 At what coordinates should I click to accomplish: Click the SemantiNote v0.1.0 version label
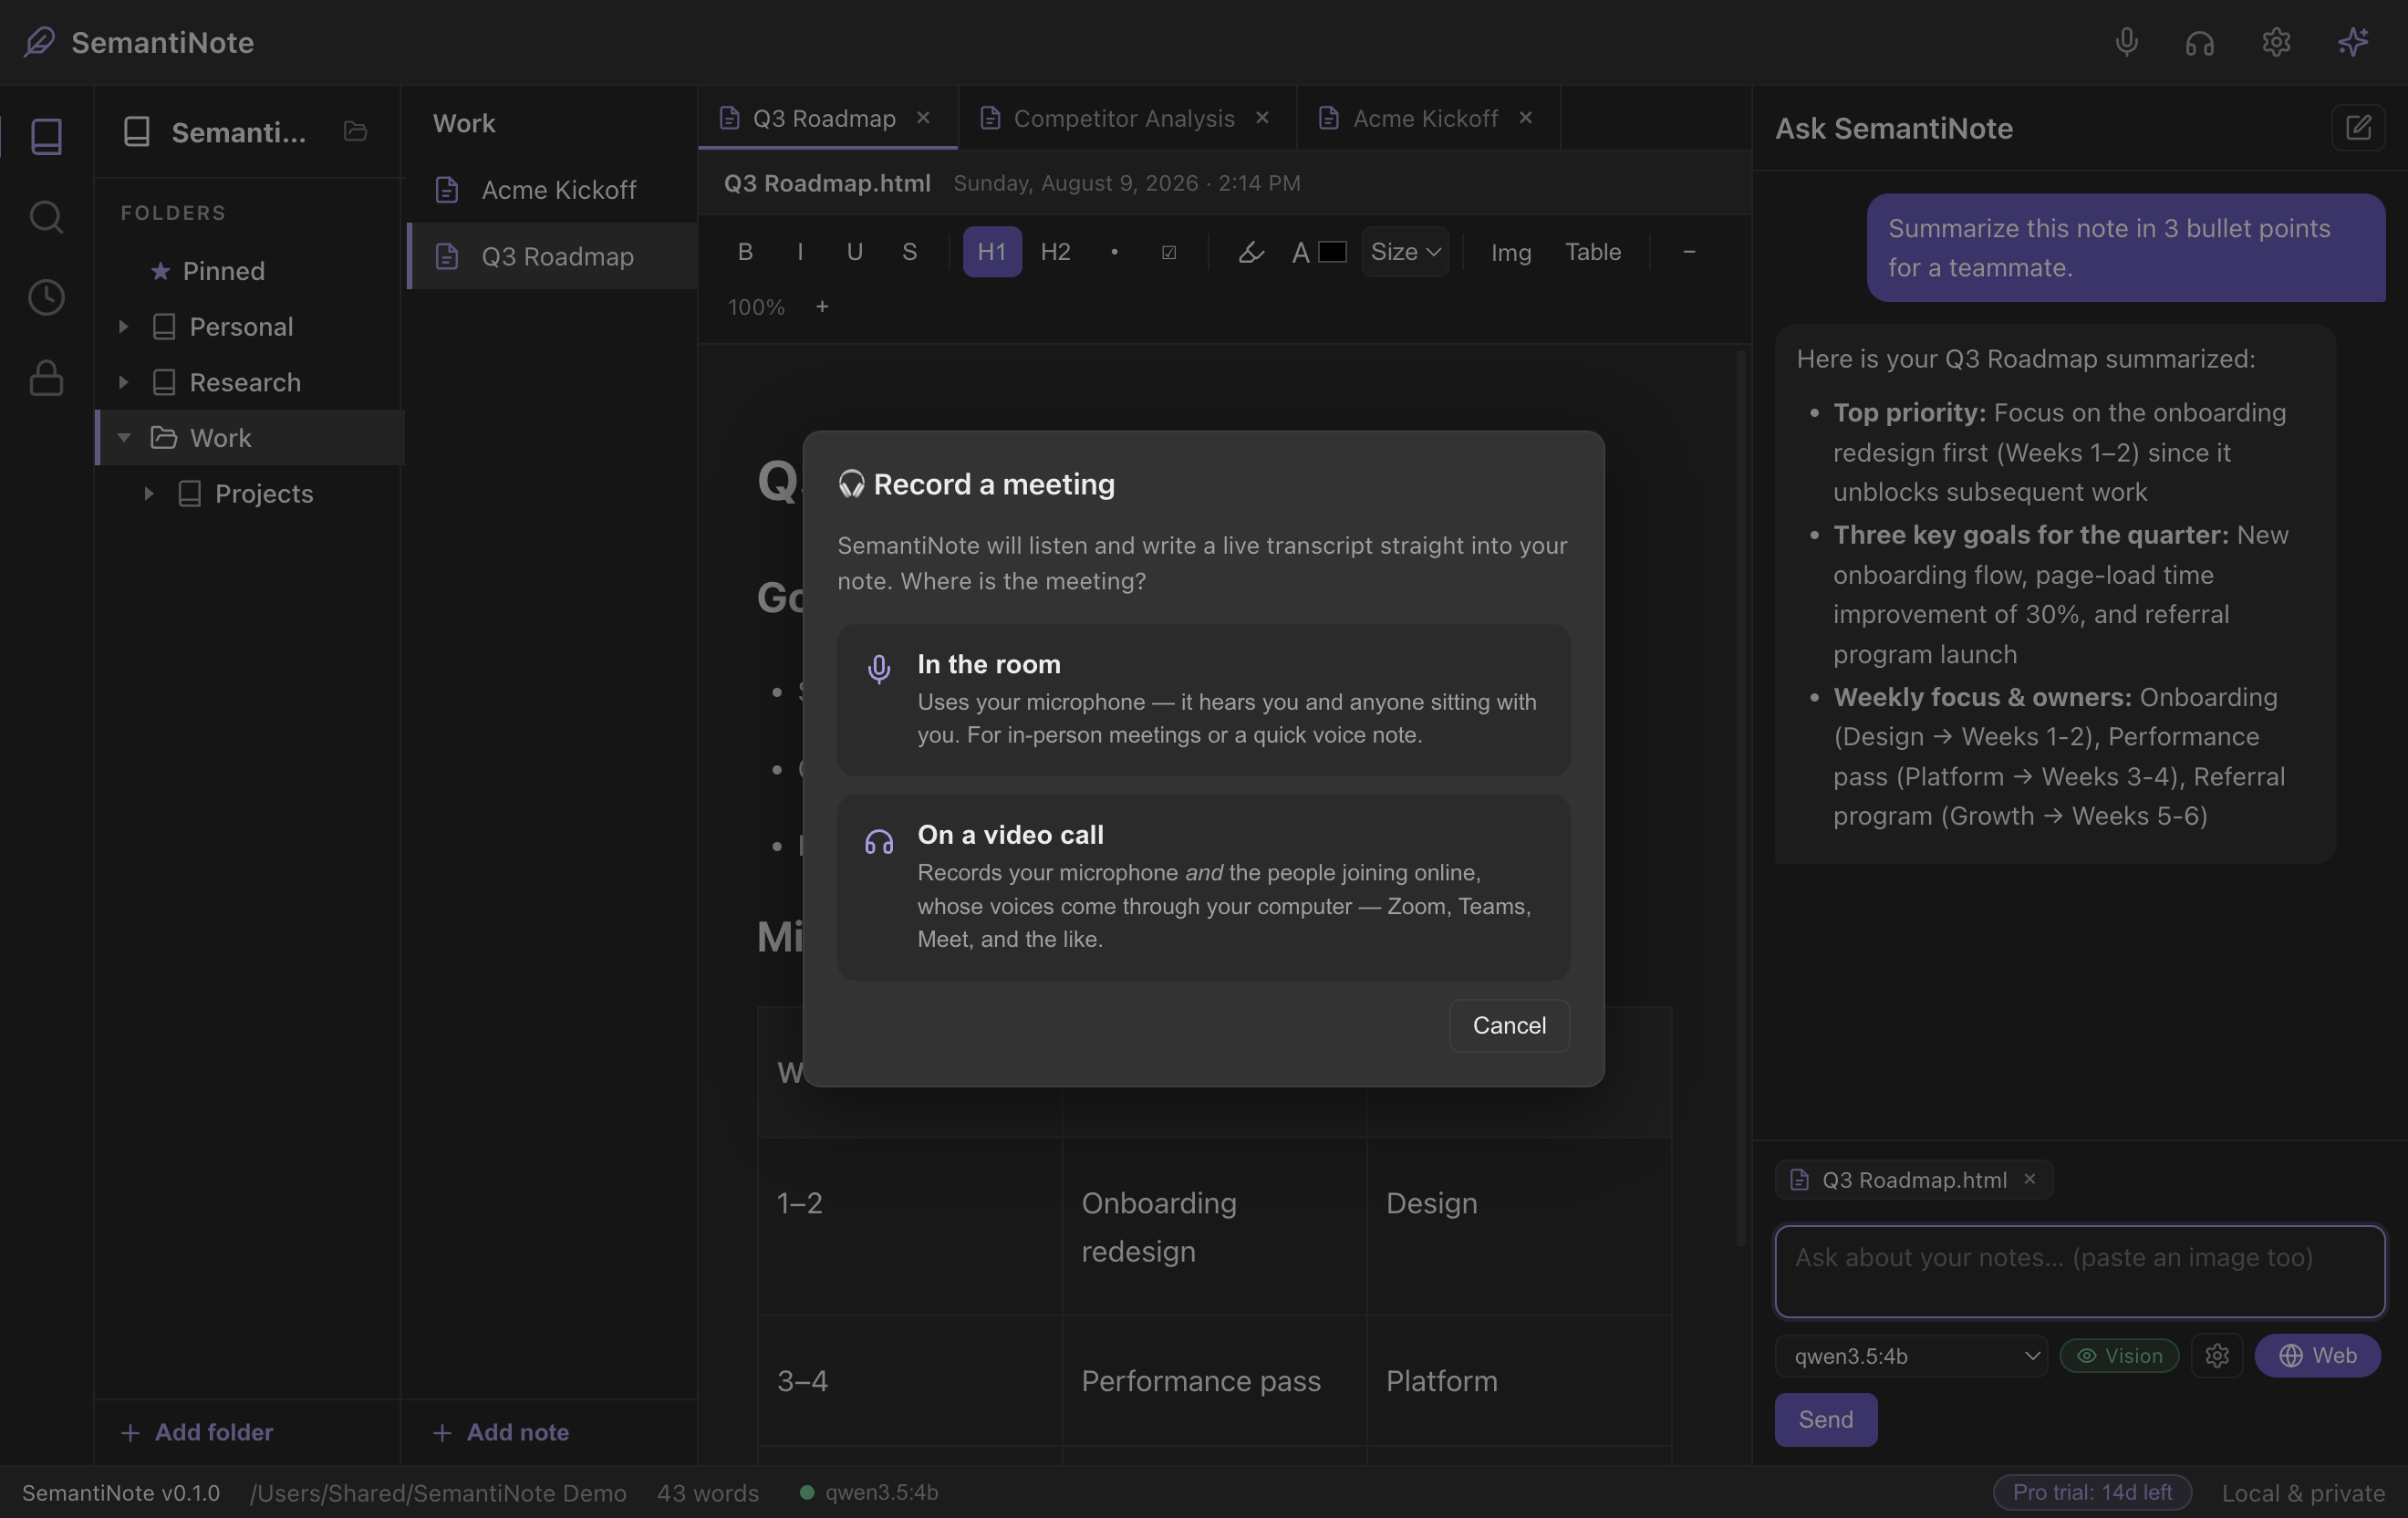121,1492
